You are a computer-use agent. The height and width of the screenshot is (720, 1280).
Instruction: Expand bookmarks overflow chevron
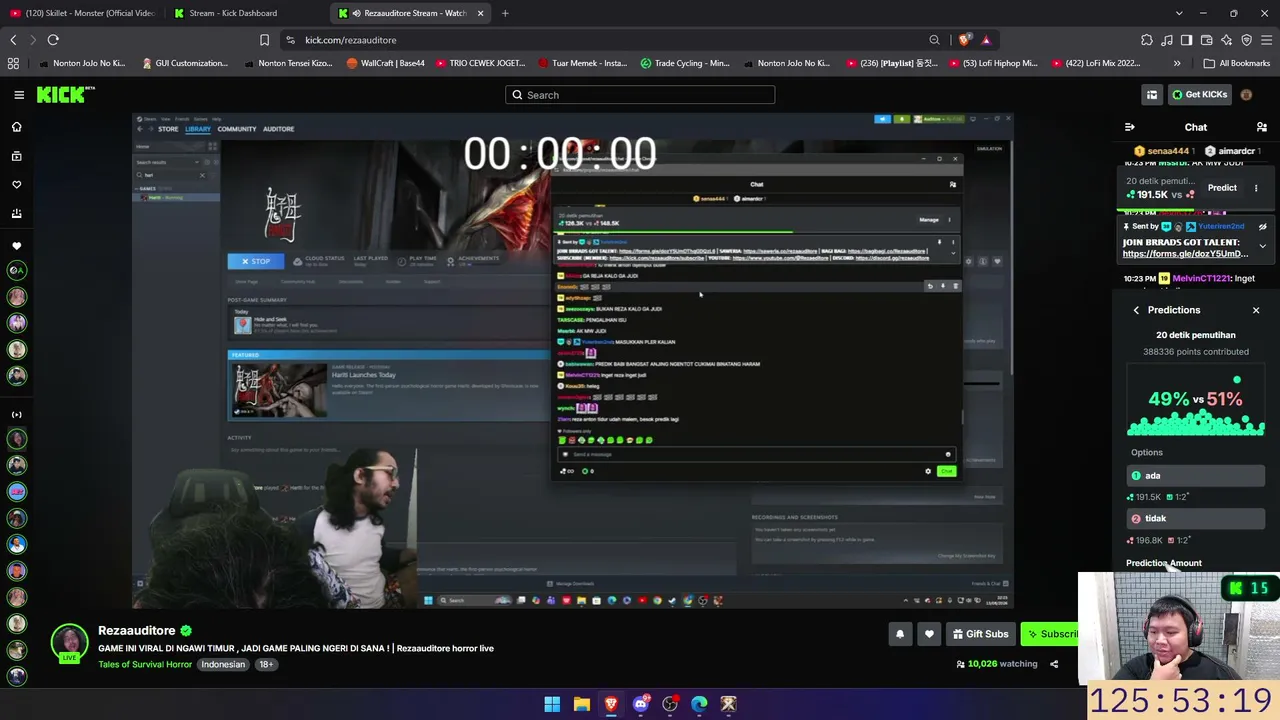1177,63
